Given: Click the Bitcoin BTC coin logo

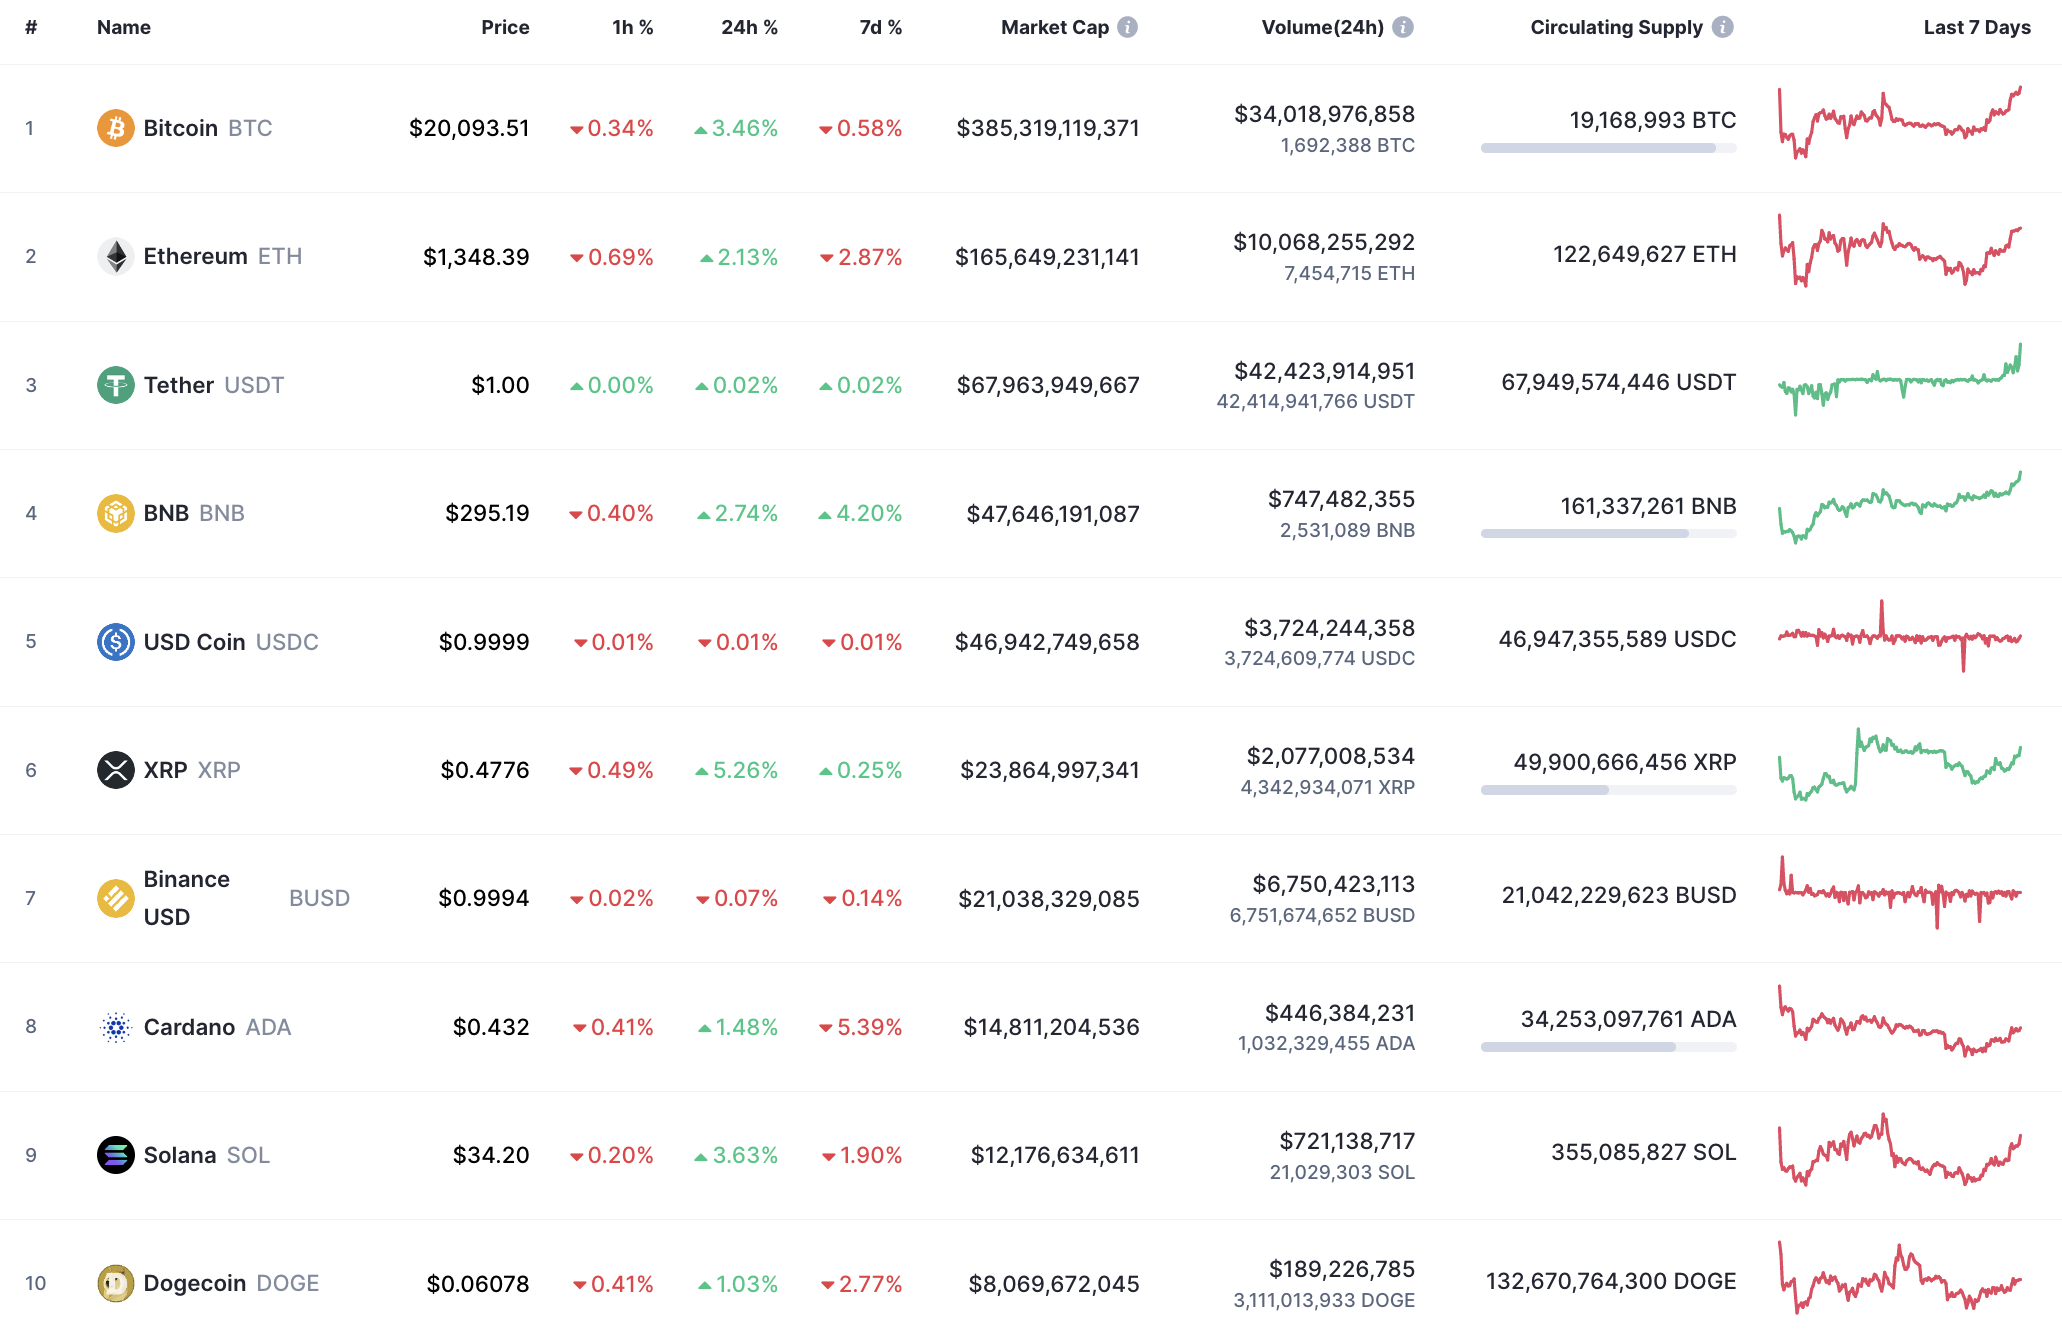Looking at the screenshot, I should click(x=115, y=128).
